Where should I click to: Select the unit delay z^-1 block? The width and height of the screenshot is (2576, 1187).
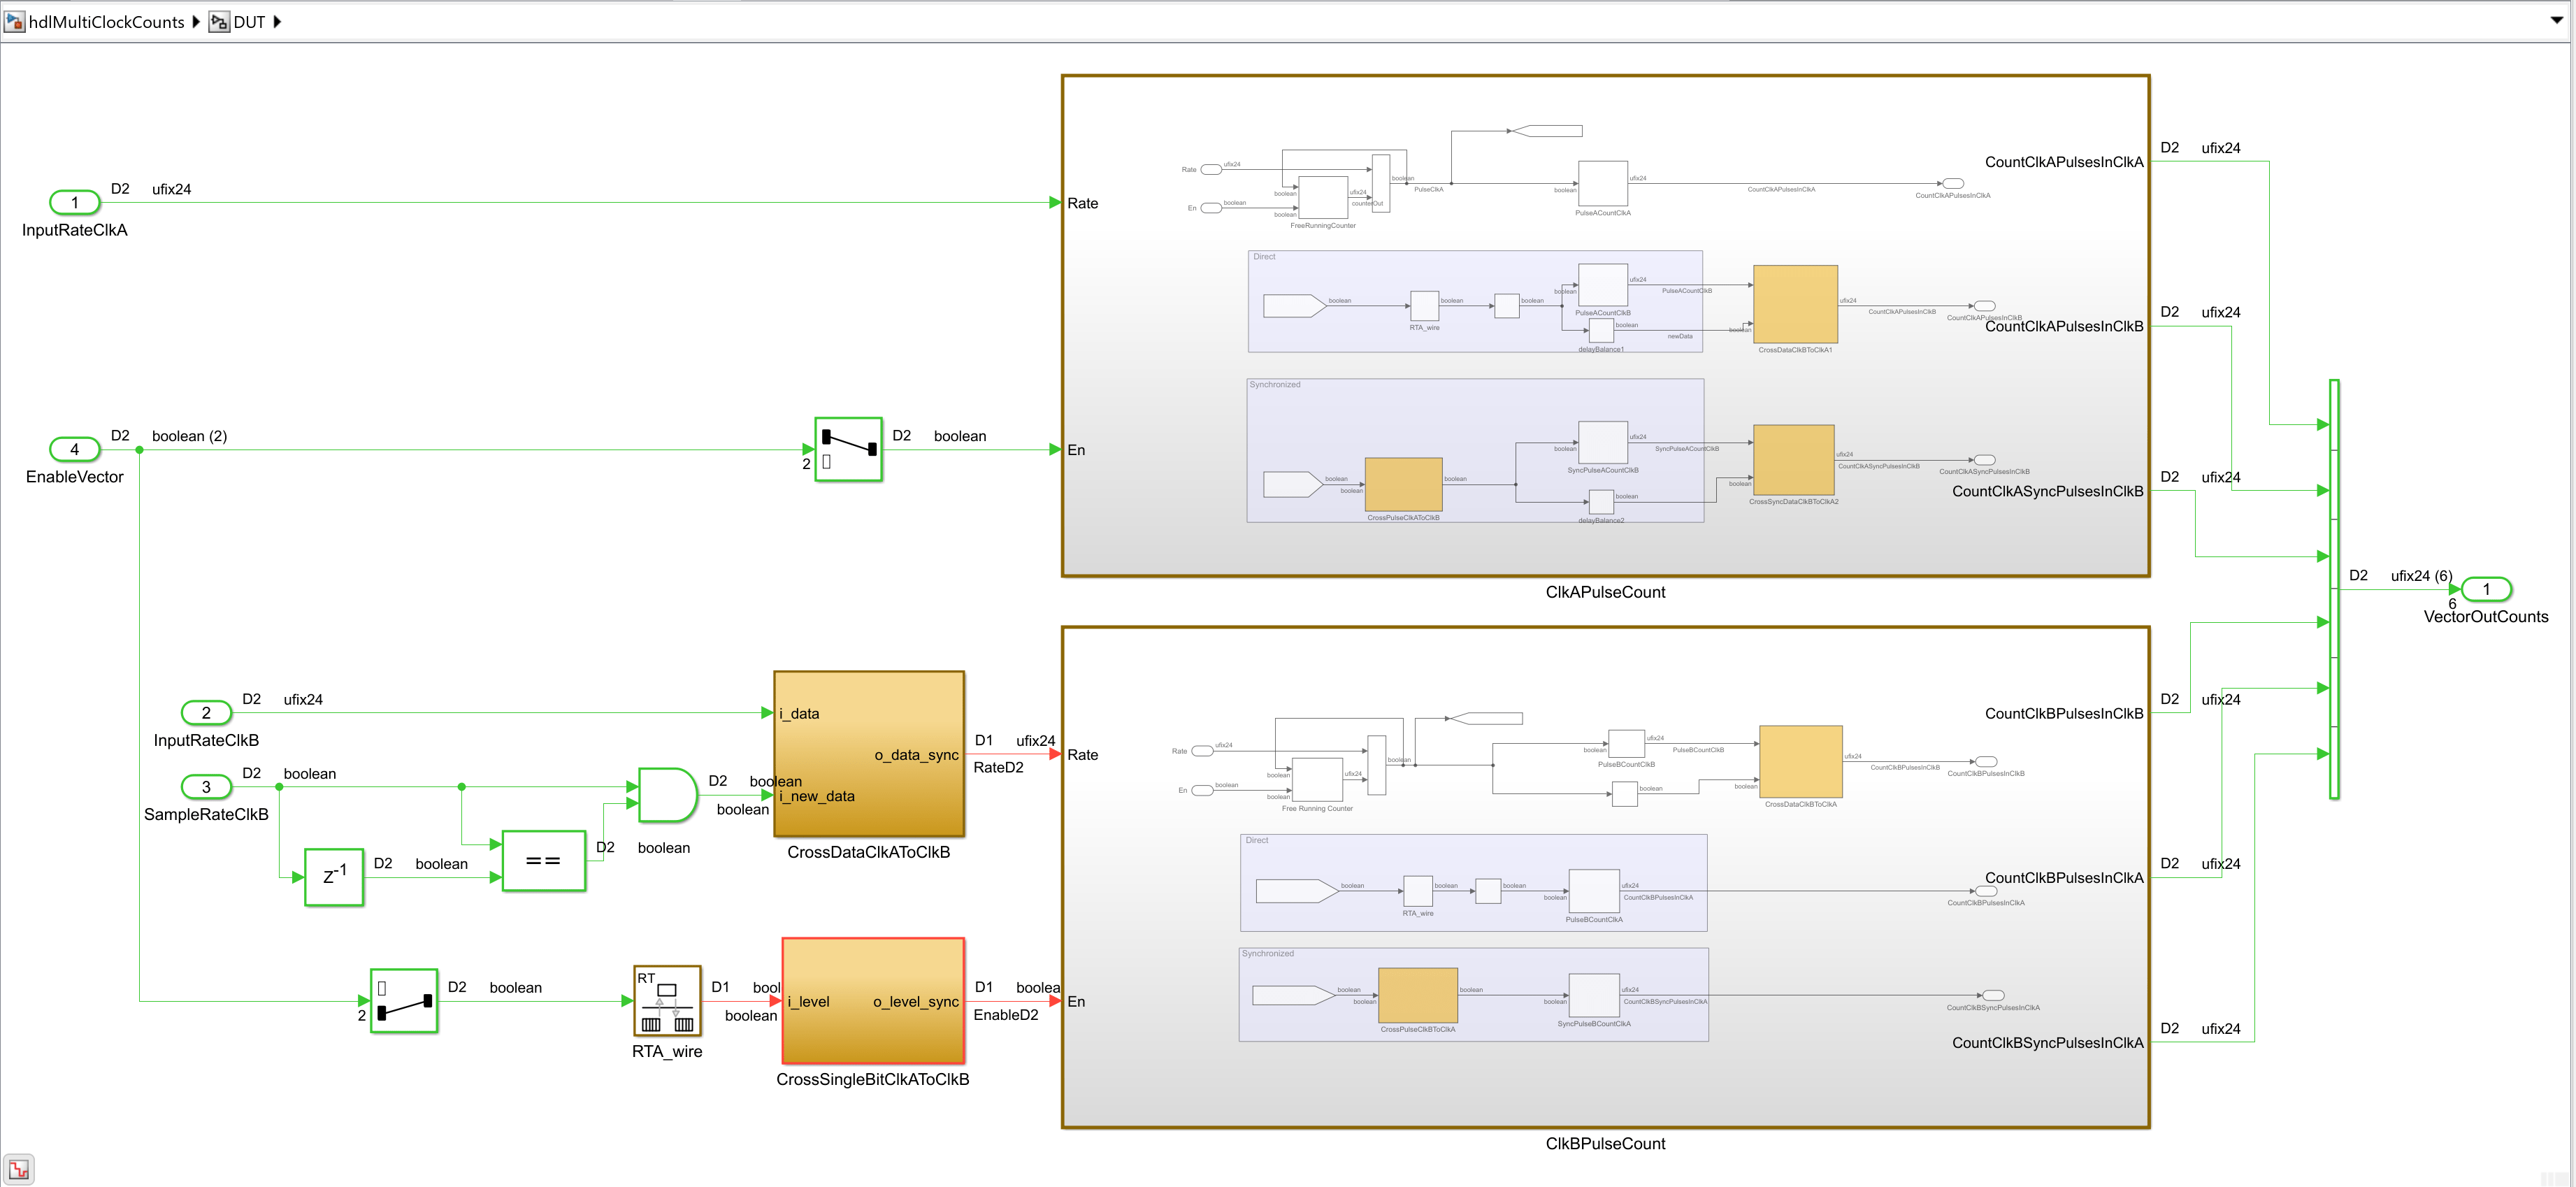click(x=334, y=877)
